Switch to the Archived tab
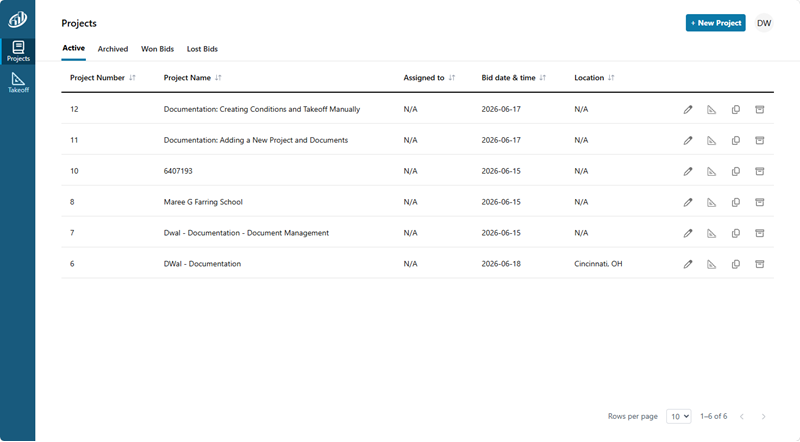 point(113,49)
